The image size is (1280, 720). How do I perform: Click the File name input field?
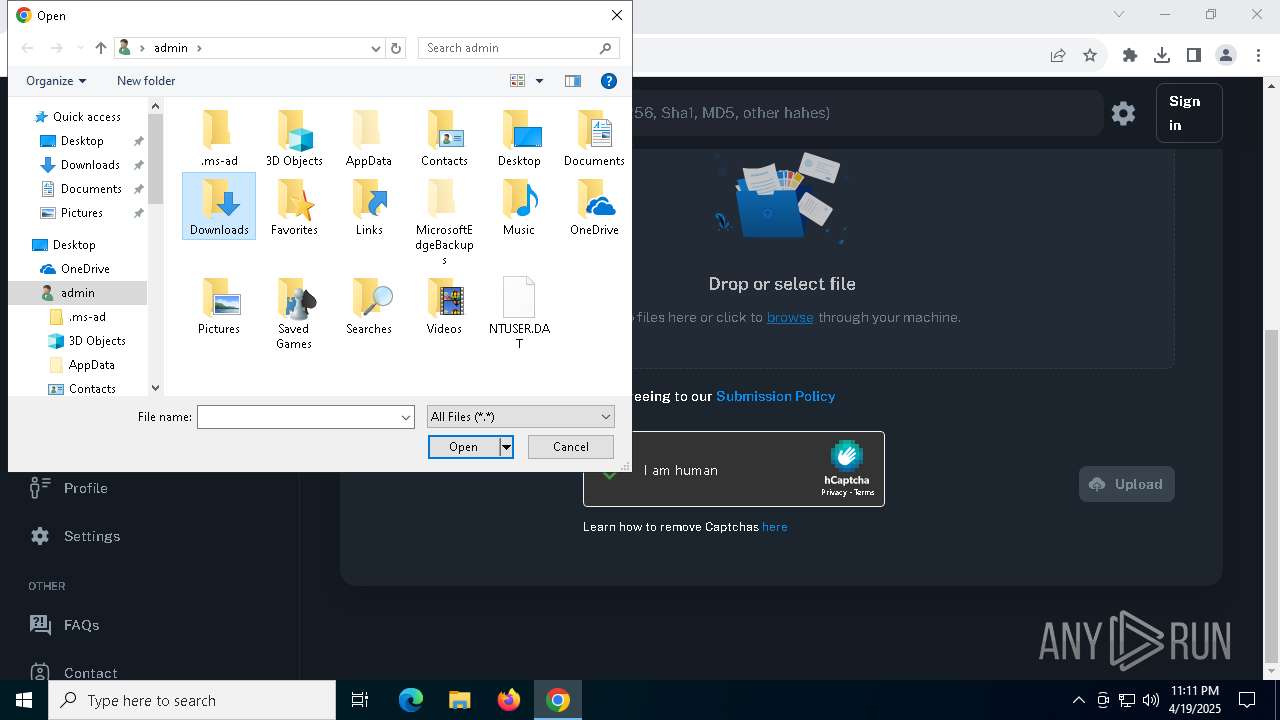click(298, 417)
